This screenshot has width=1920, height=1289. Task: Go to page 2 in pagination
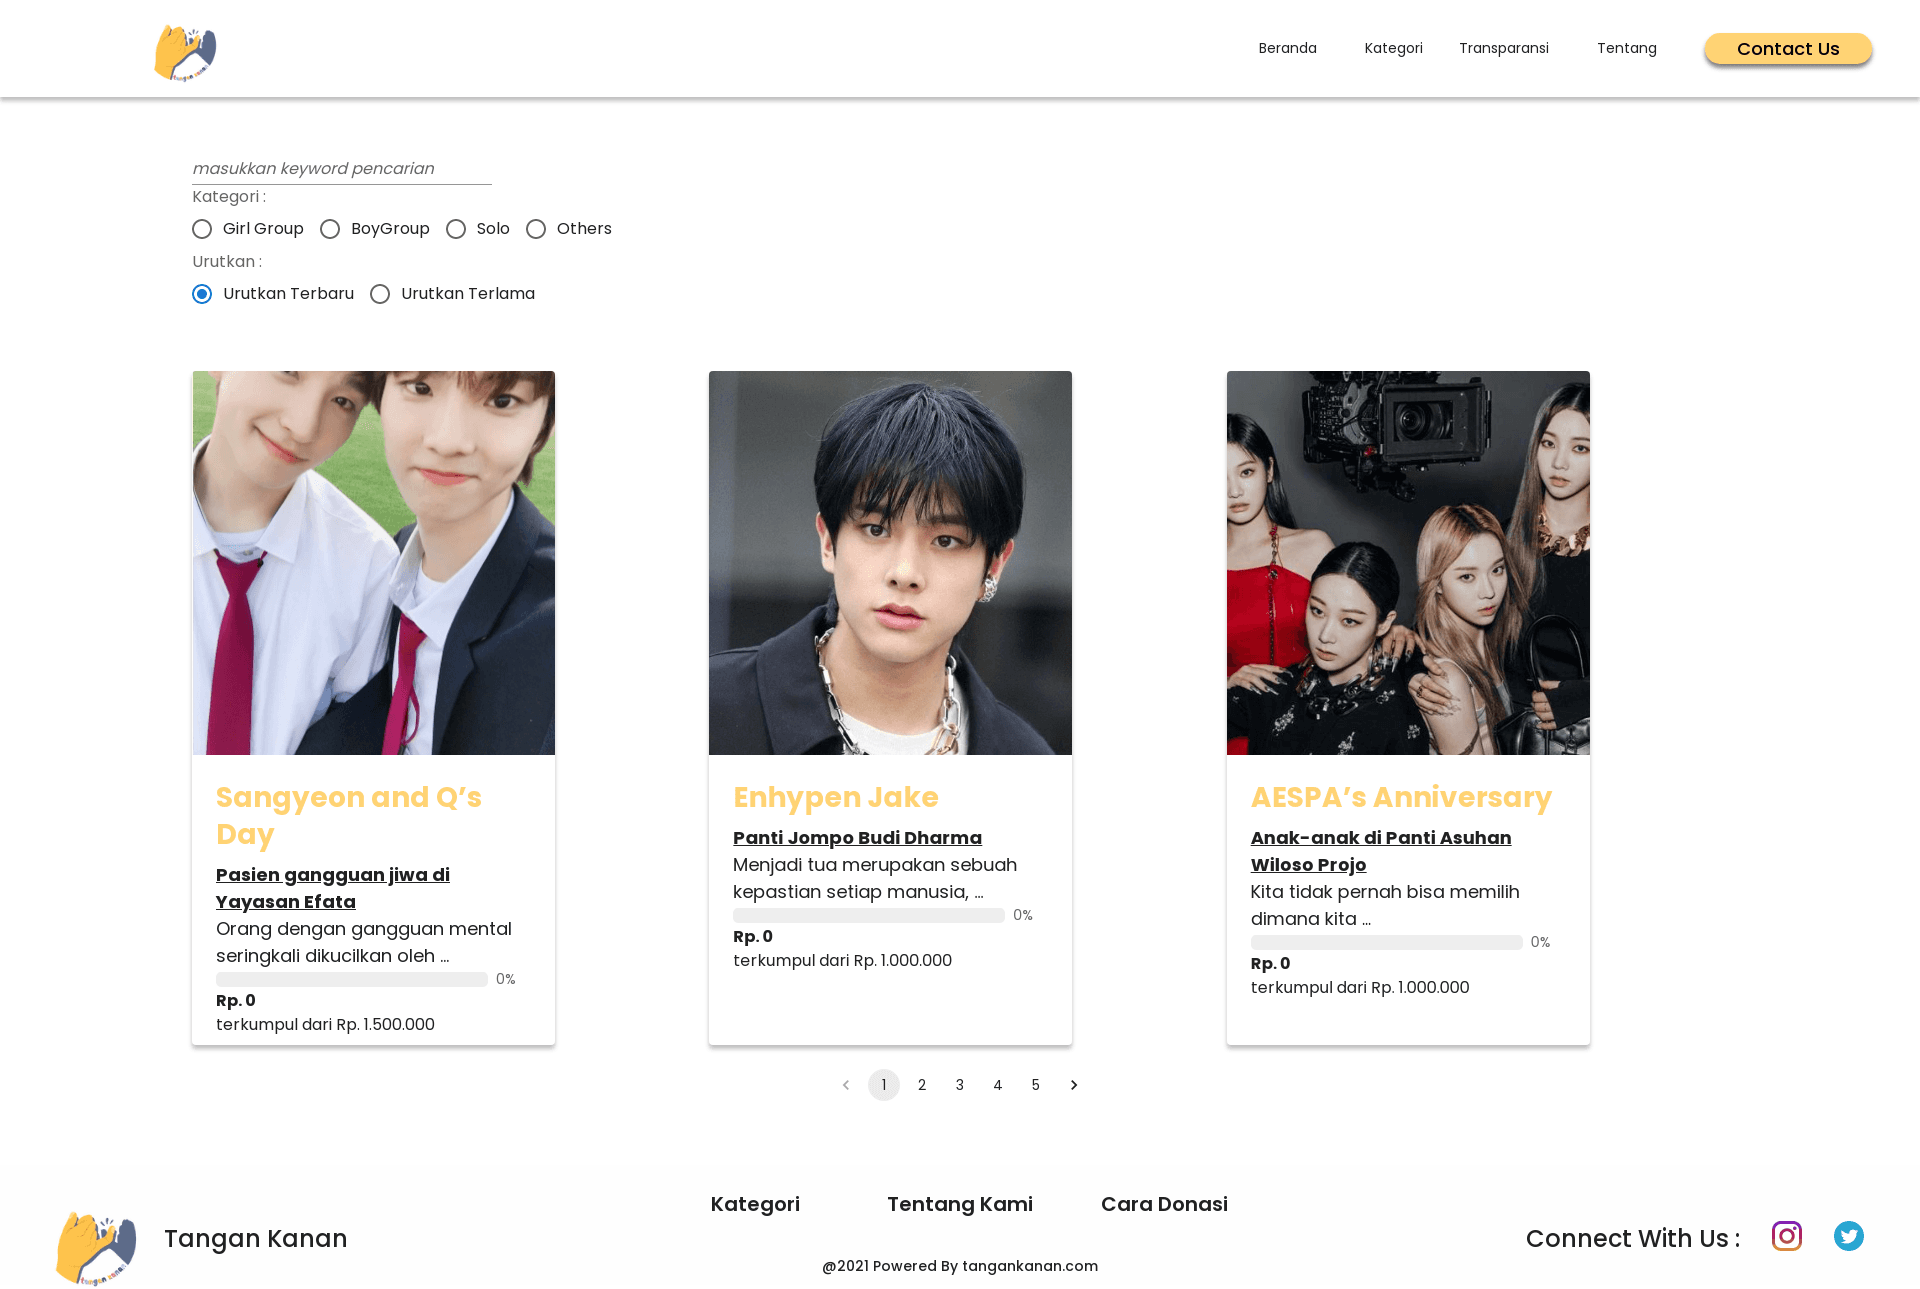click(922, 1085)
